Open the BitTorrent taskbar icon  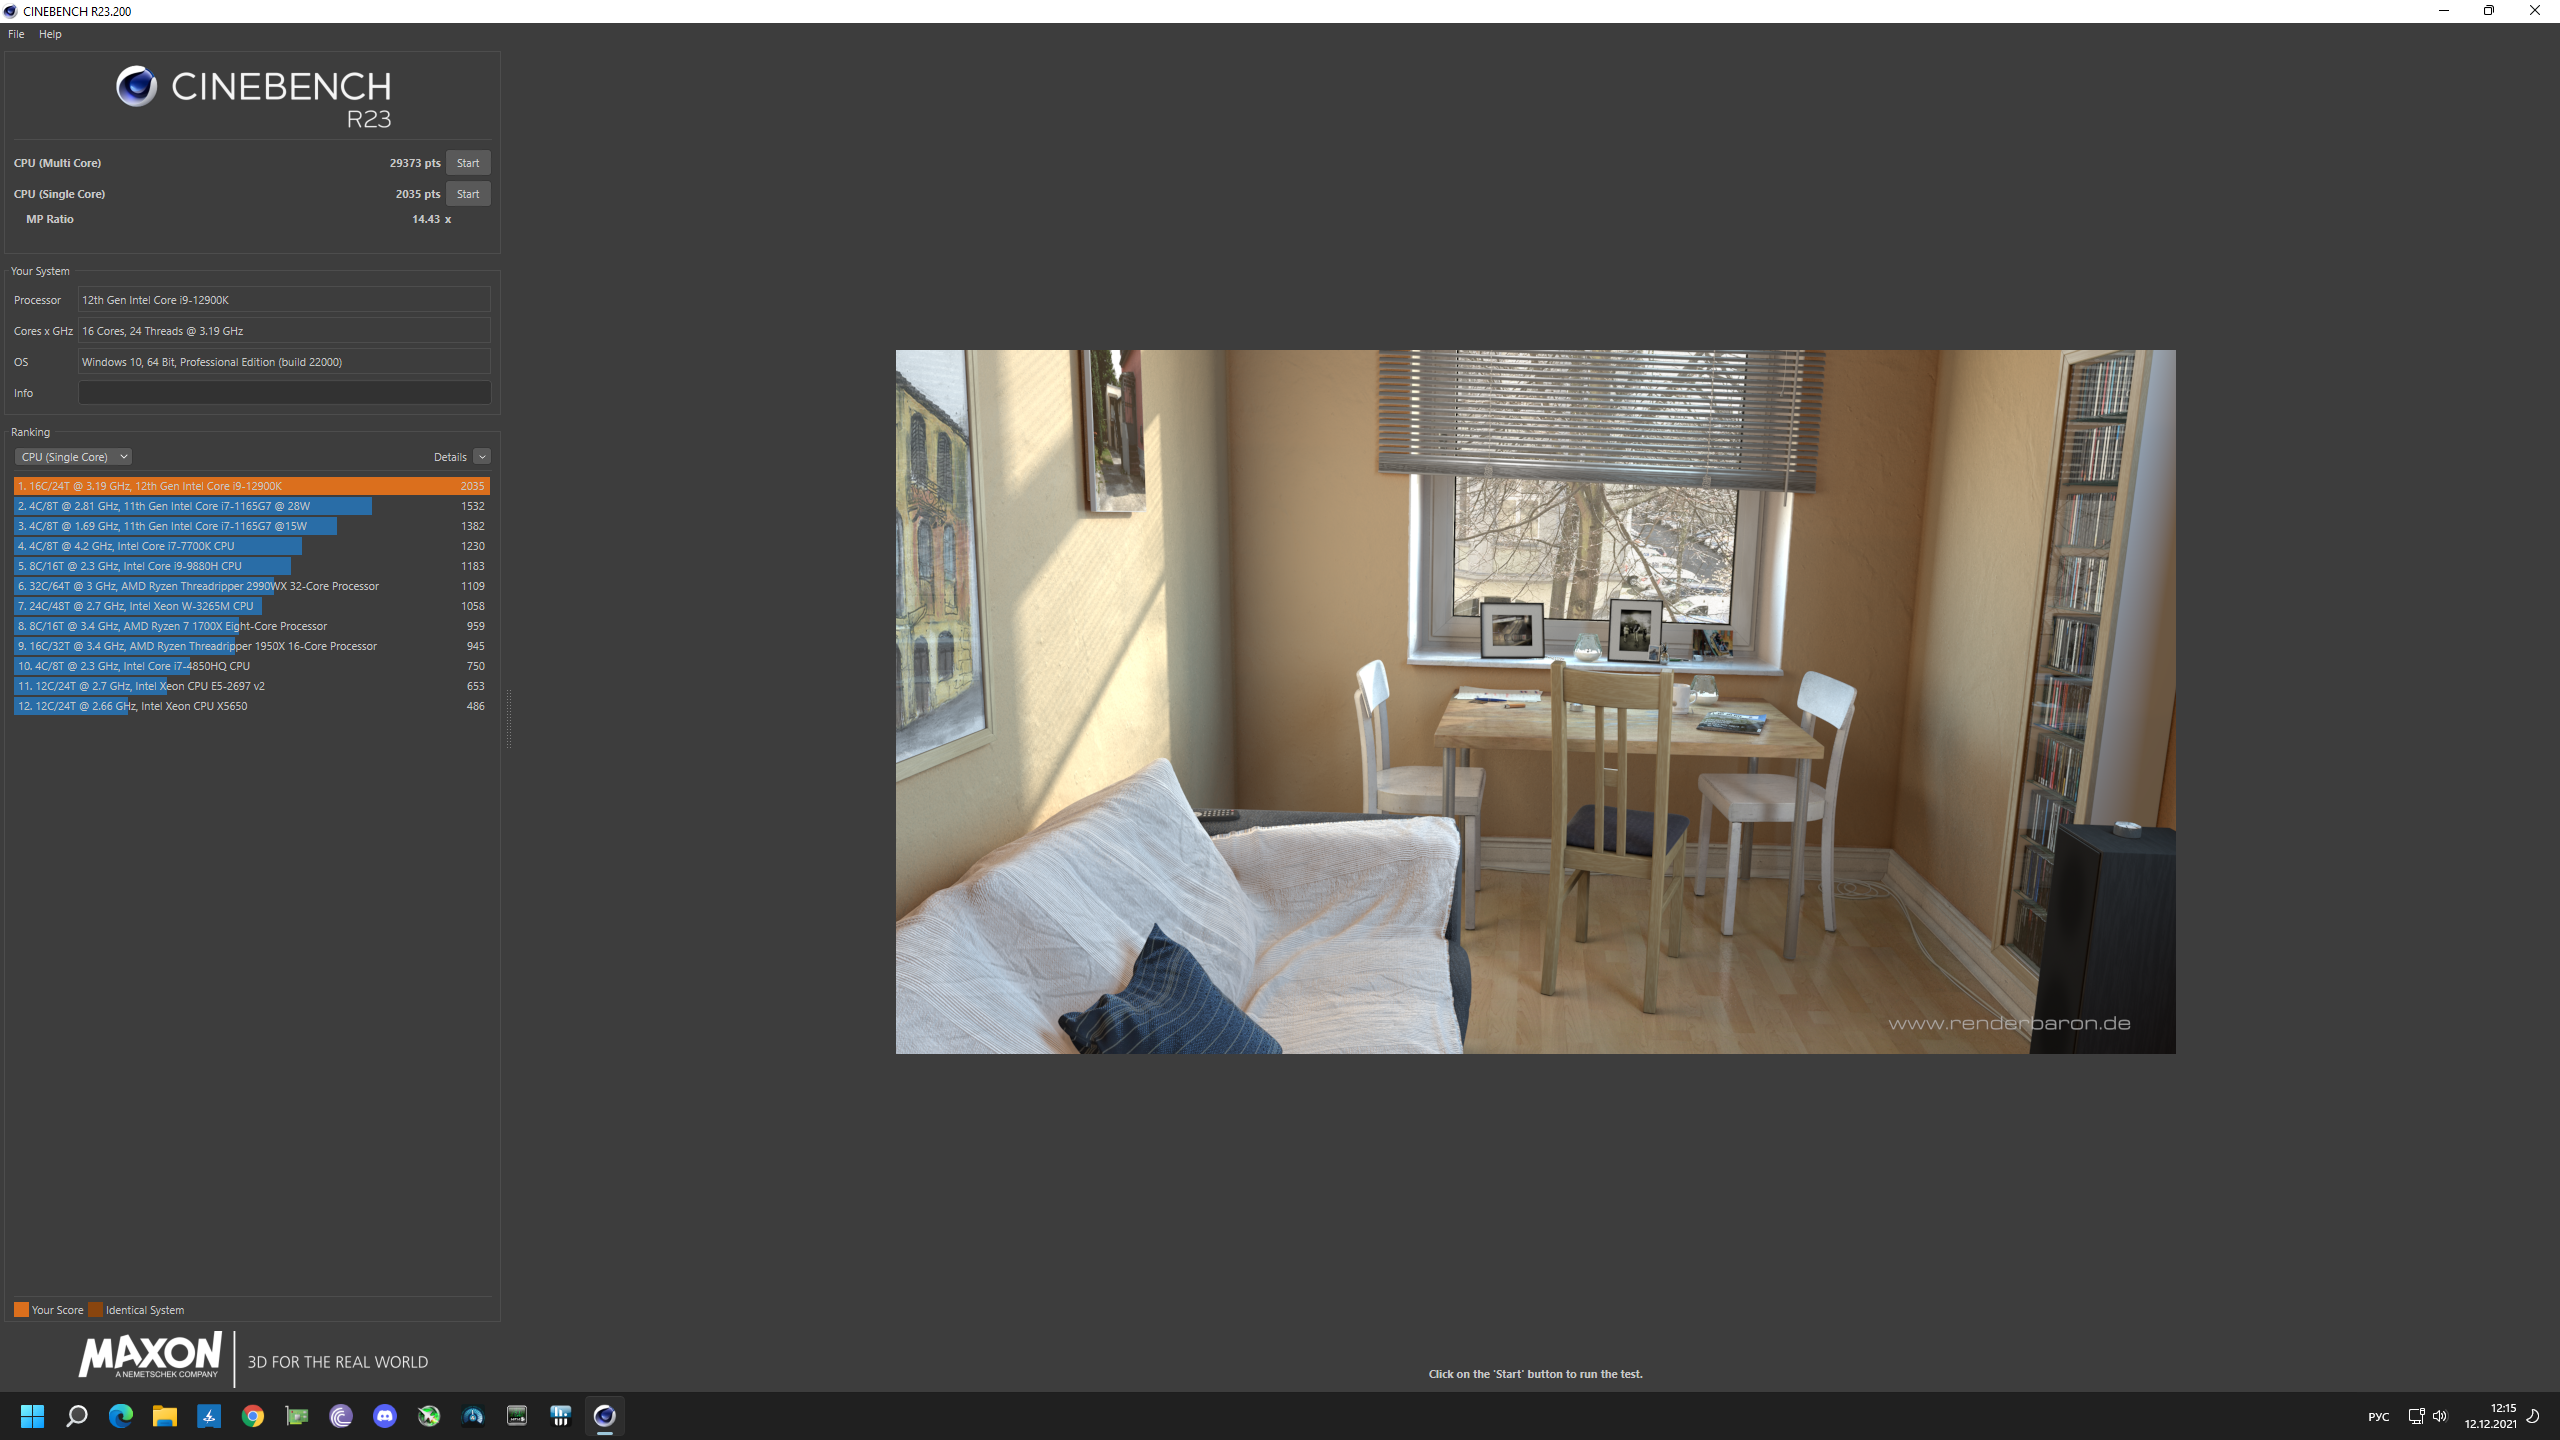pyautogui.click(x=340, y=1416)
